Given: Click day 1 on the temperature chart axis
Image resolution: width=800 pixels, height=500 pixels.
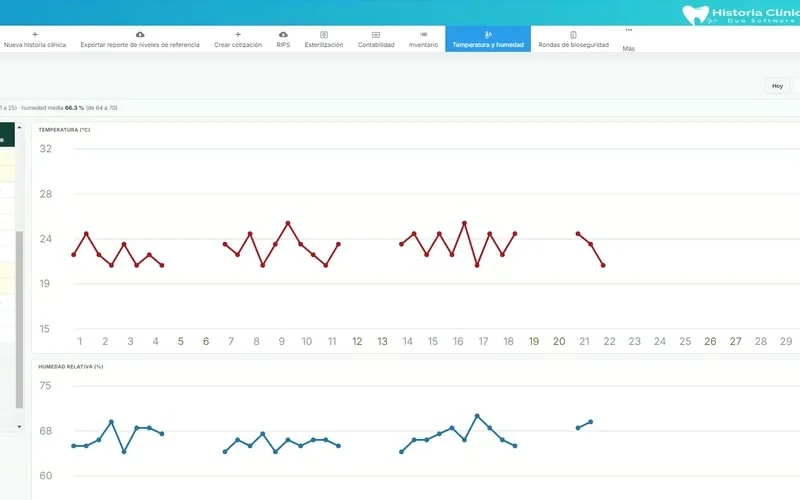Looking at the screenshot, I should point(80,341).
